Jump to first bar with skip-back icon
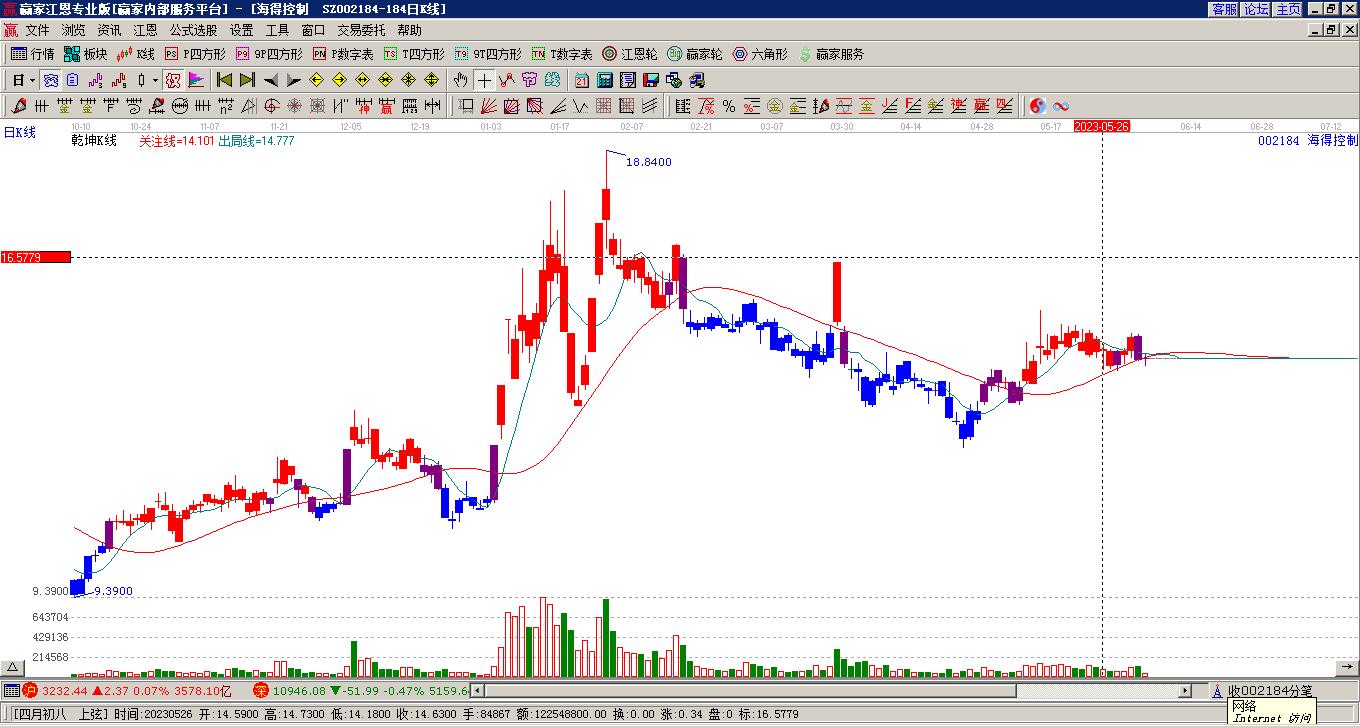 coord(224,80)
